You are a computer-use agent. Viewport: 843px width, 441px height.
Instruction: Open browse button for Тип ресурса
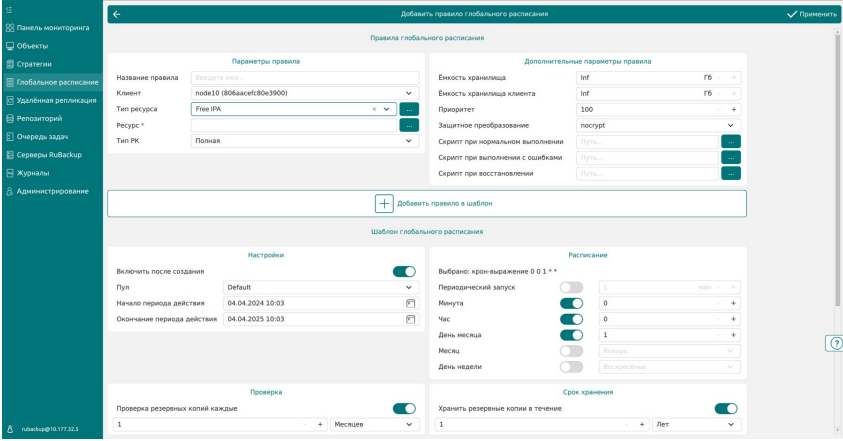(x=409, y=109)
